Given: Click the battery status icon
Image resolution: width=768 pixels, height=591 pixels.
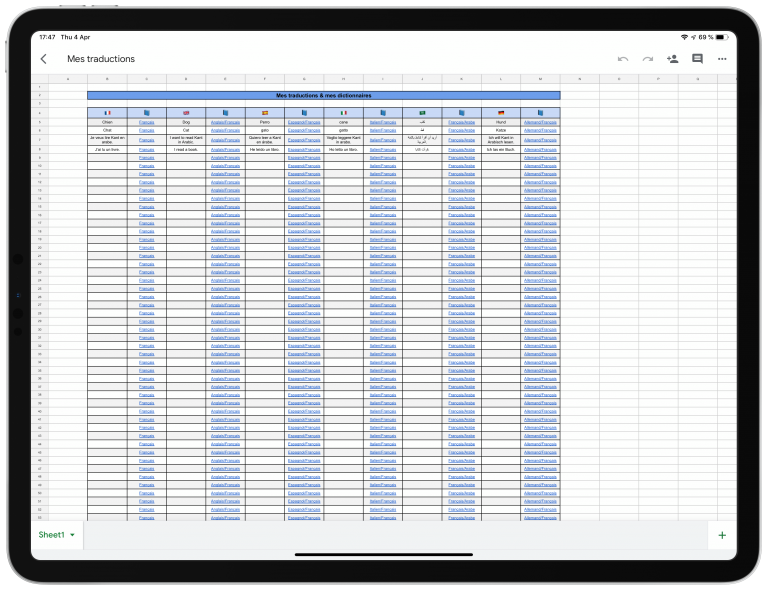Looking at the screenshot, I should pyautogui.click(x=721, y=37).
